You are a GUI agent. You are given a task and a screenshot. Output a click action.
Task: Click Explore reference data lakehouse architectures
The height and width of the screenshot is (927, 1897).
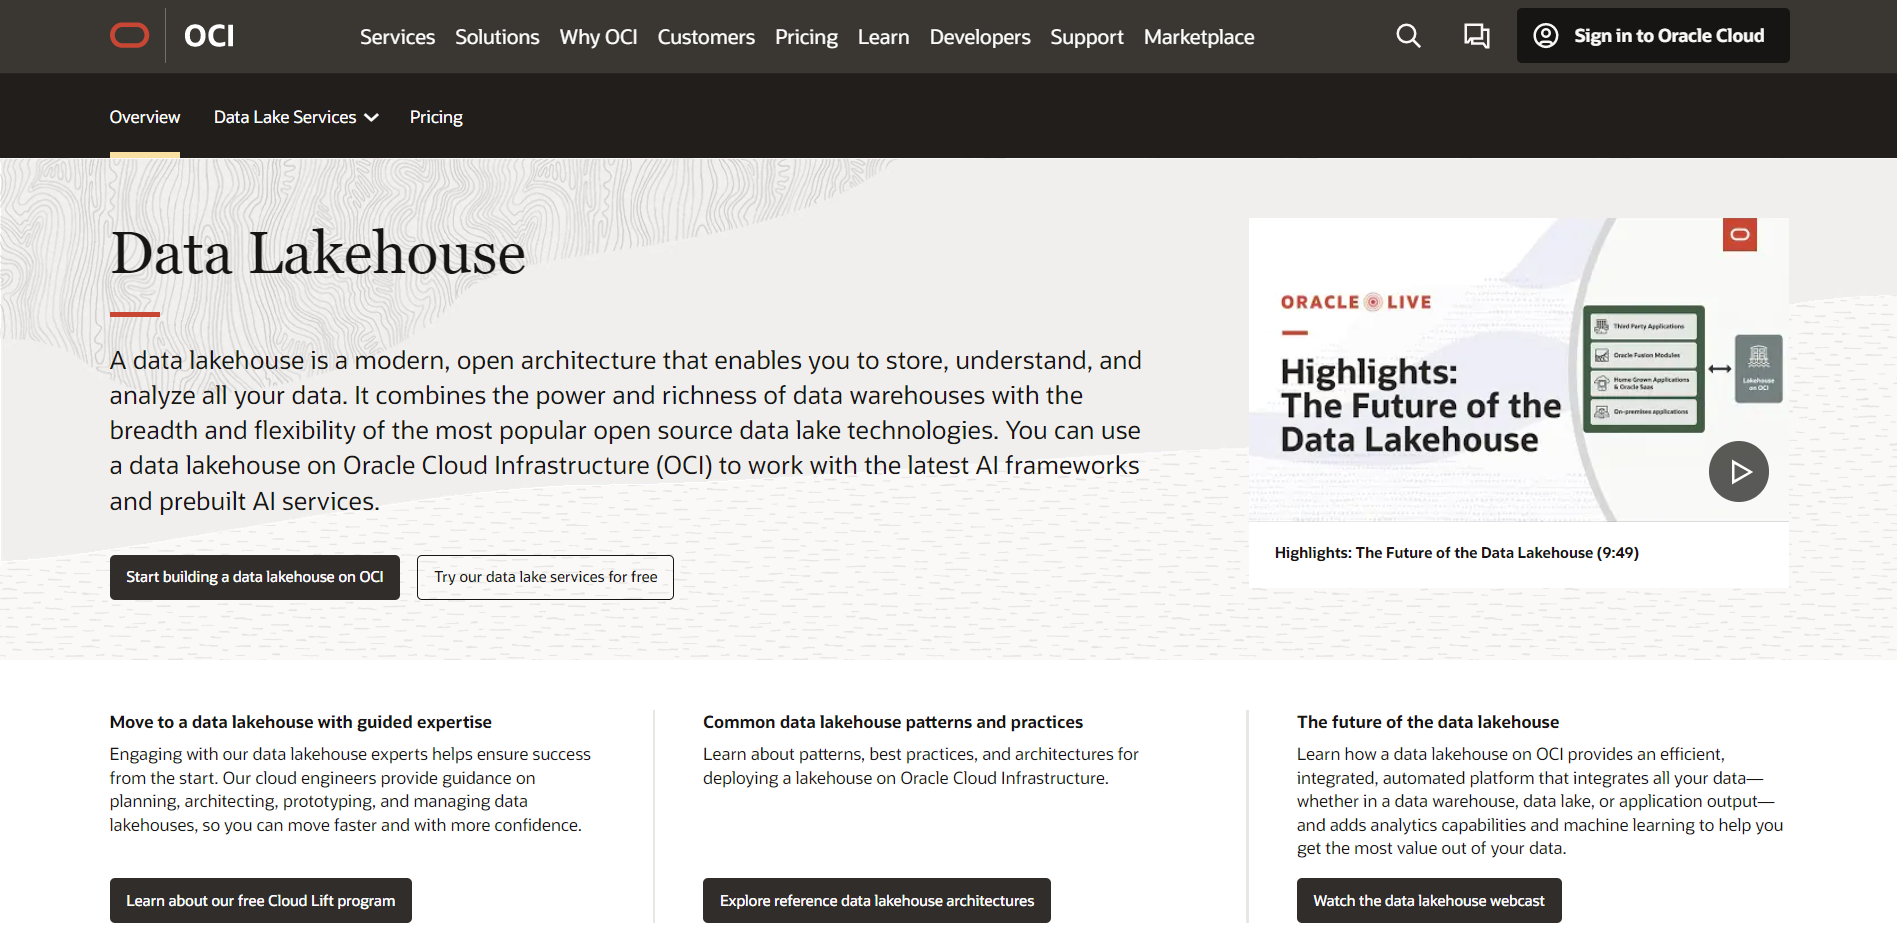coord(877,900)
